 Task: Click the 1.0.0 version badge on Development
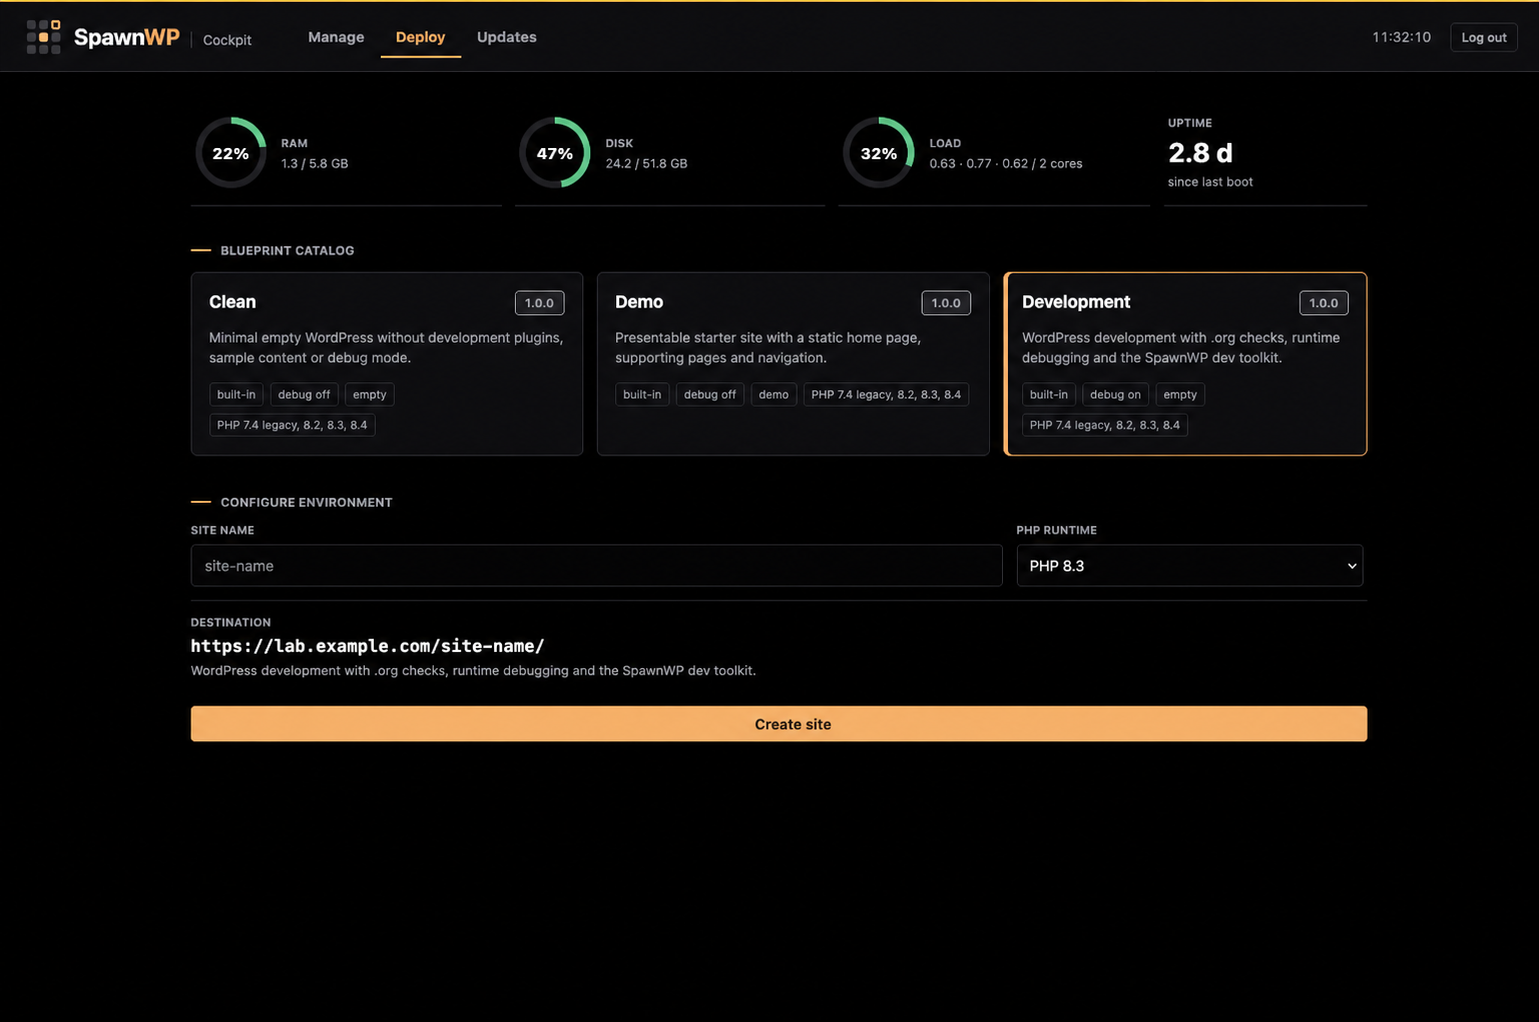click(1323, 303)
